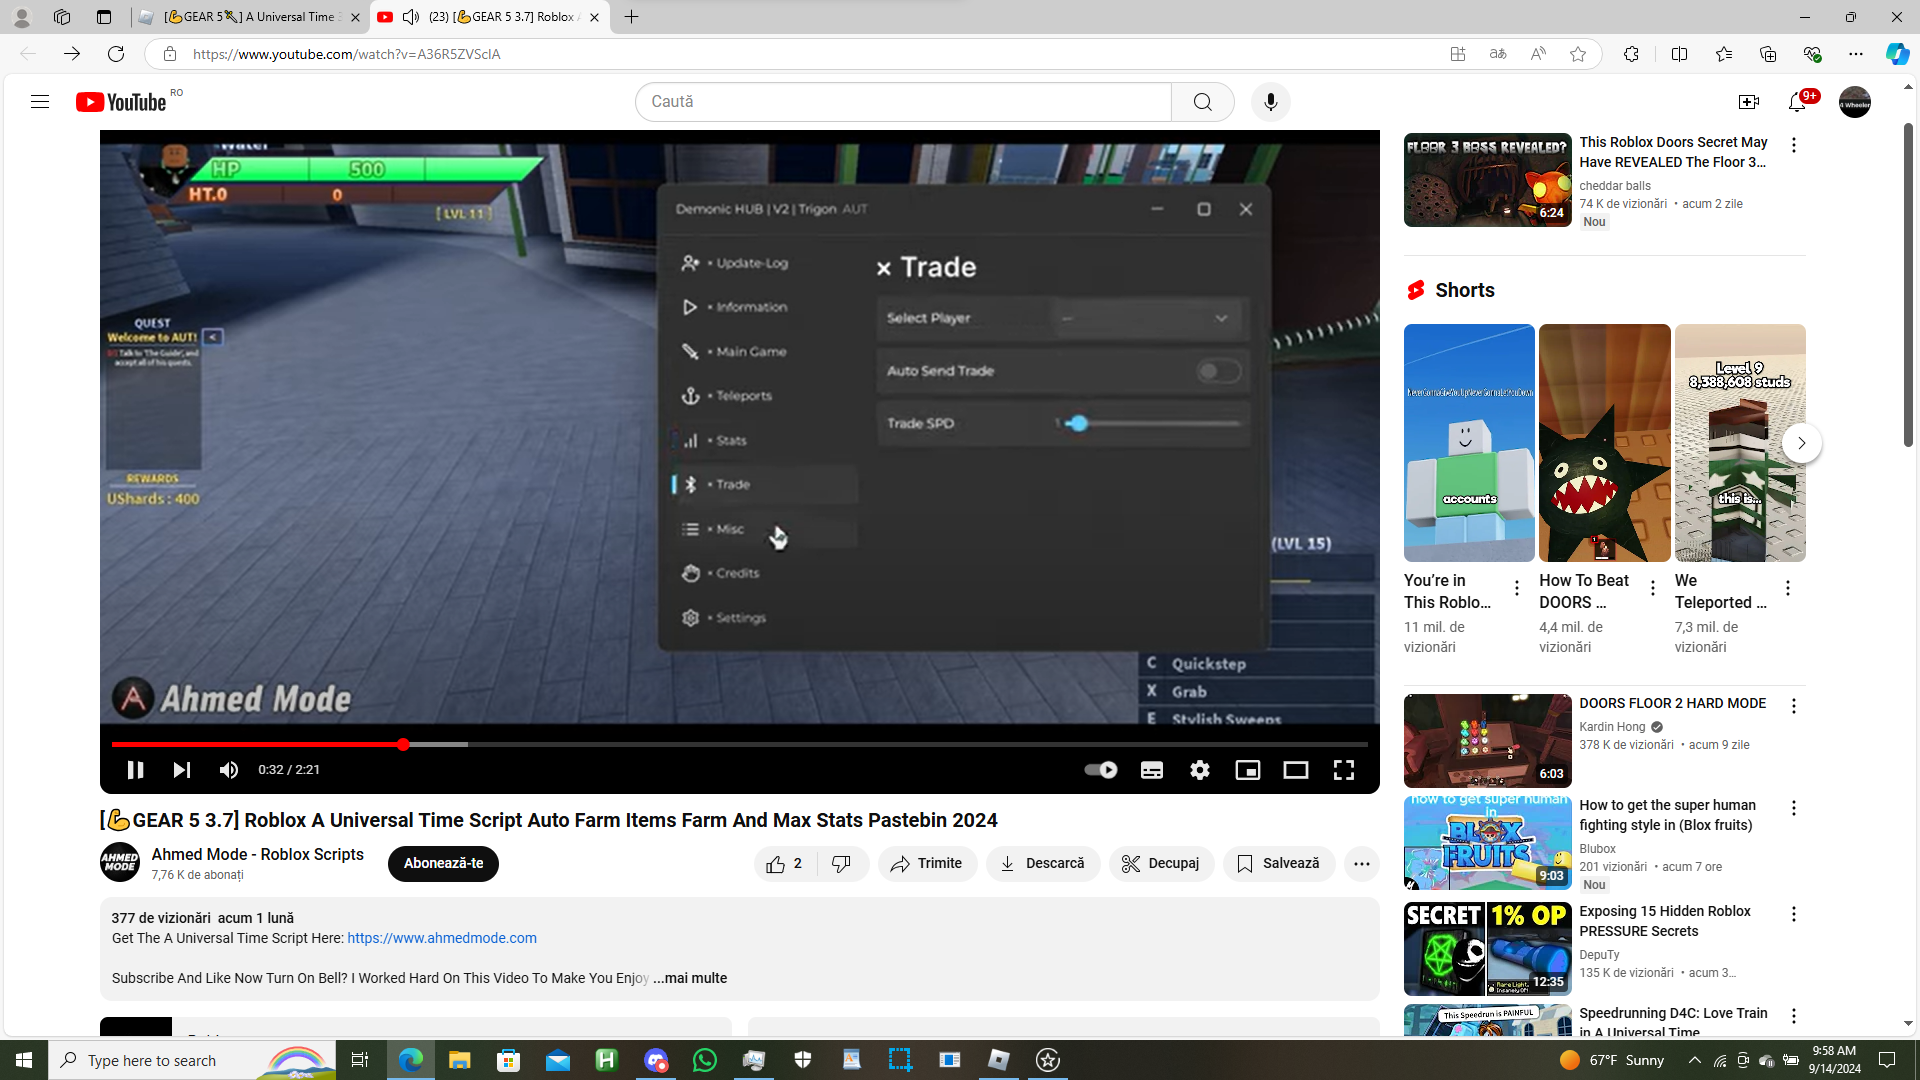Toggle the autoplay switch

click(1100, 770)
